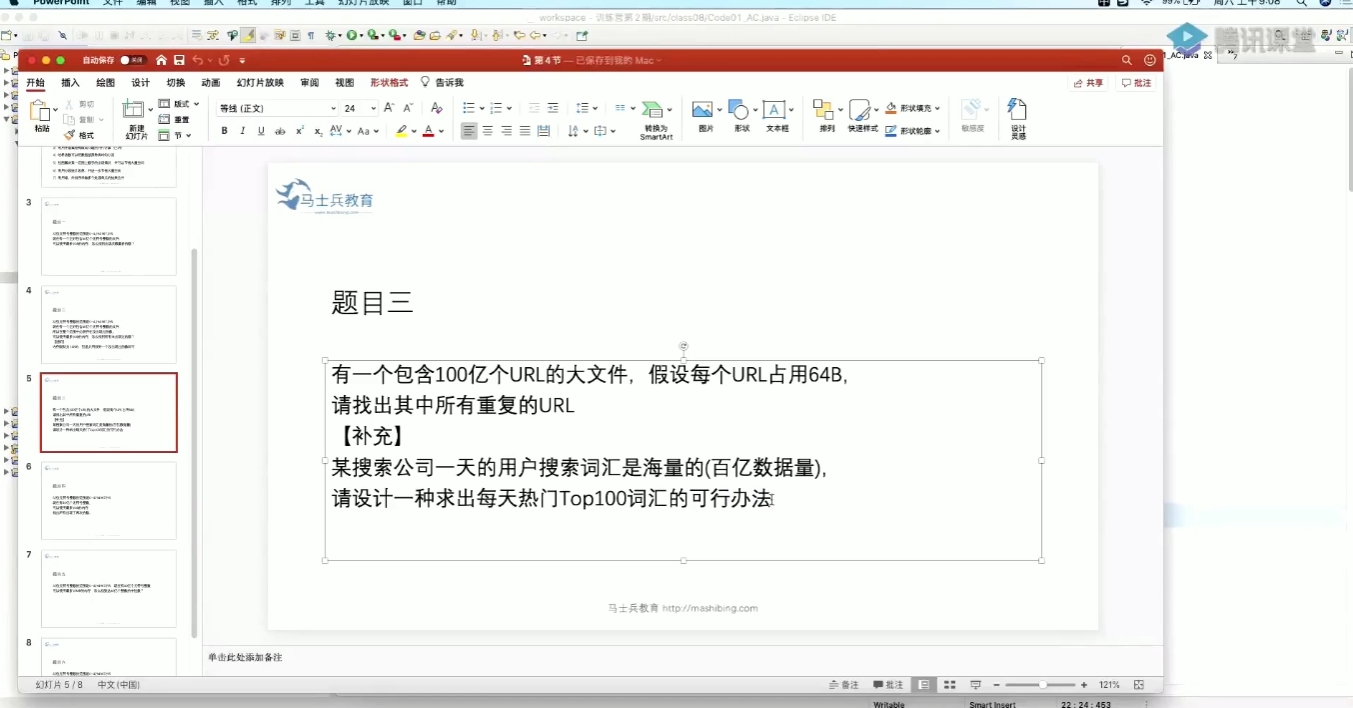This screenshot has height=708, width=1353.
Task: Toggle italic formatting
Action: 242,130
